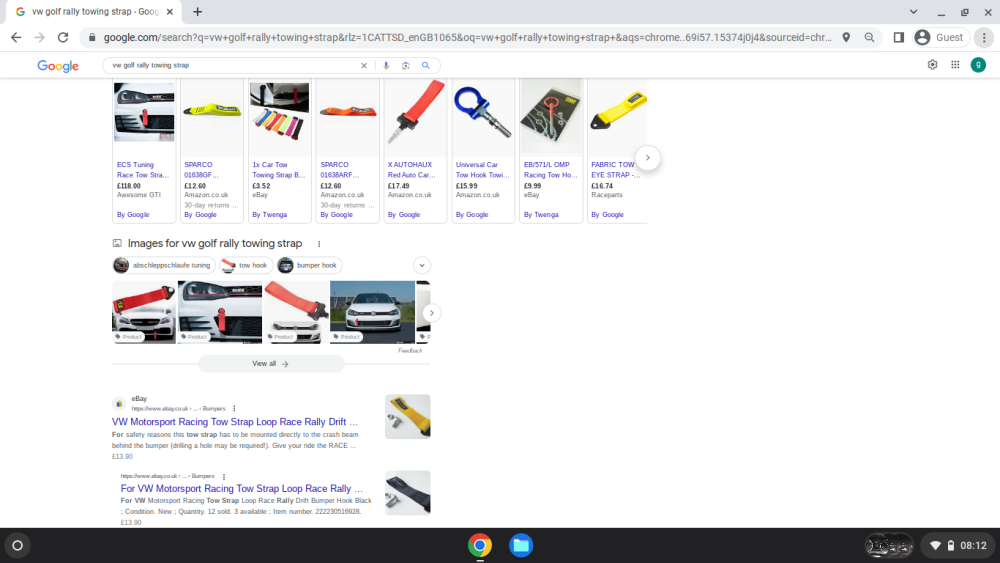The width and height of the screenshot is (1000, 563).
Task: Click the Google logo
Action: coord(58,66)
